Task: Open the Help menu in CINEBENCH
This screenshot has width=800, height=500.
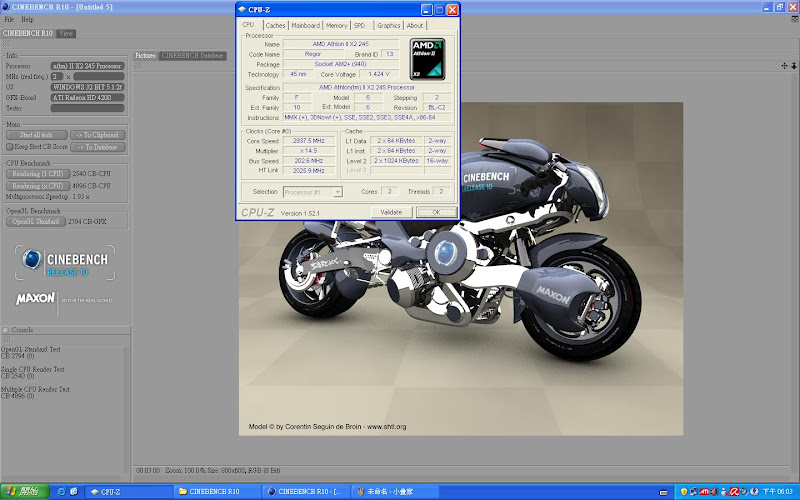Action: (x=27, y=19)
